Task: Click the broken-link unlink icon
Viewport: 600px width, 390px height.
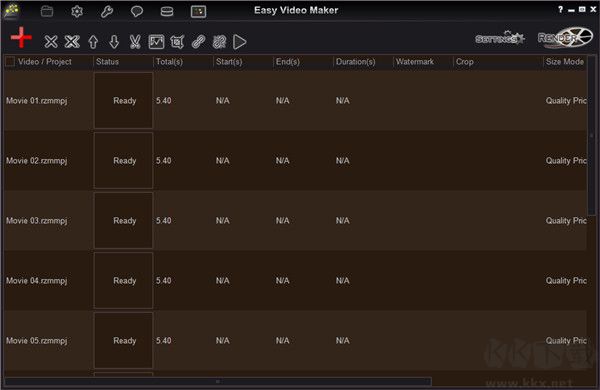Action: tap(219, 42)
